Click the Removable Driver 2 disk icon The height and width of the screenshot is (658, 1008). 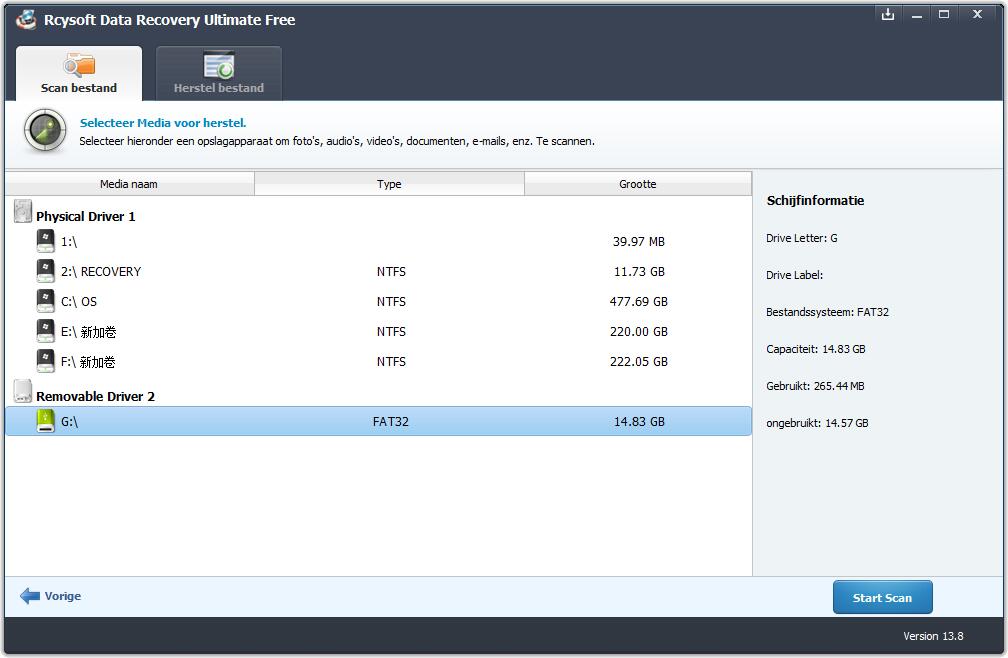click(23, 393)
